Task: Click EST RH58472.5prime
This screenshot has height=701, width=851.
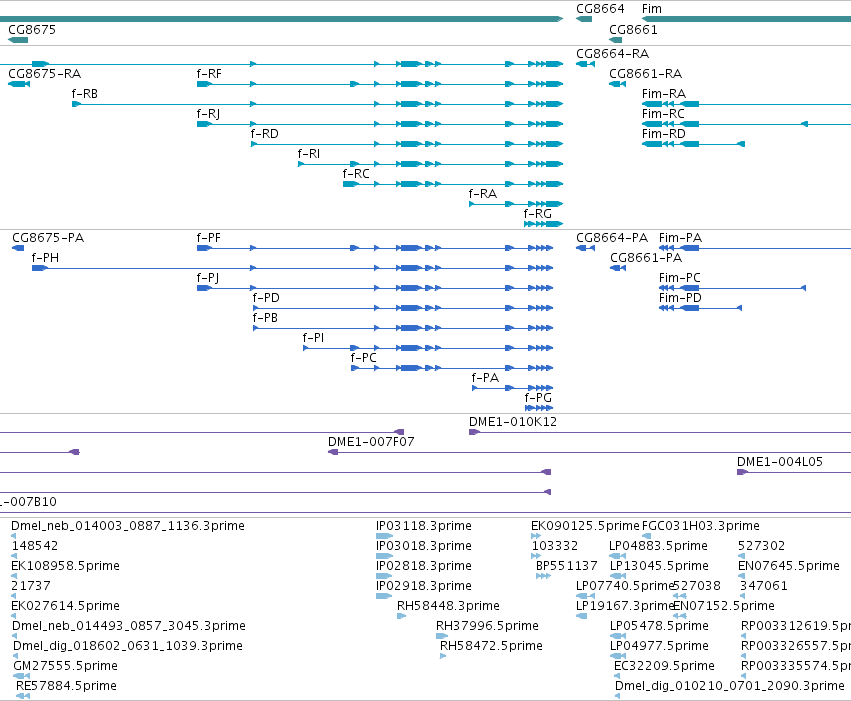Action: 491,646
